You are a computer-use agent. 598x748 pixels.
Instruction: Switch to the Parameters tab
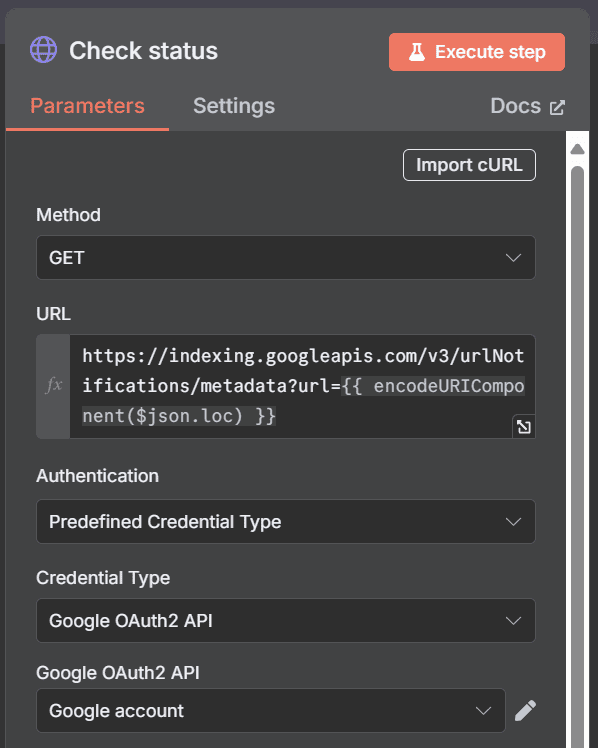coord(87,106)
